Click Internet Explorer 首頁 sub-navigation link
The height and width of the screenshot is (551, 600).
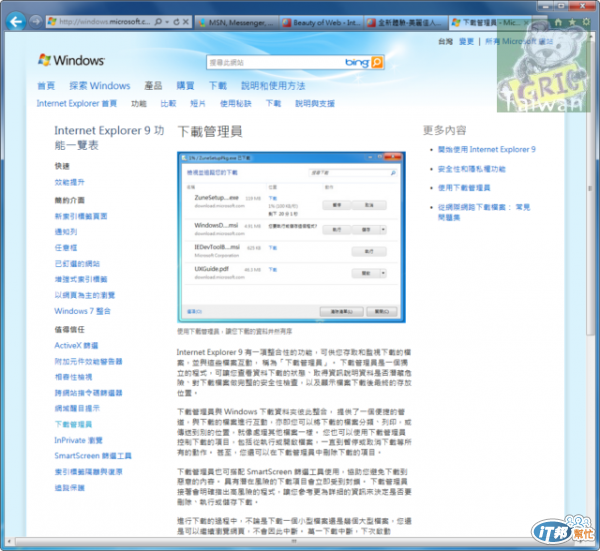pos(77,103)
